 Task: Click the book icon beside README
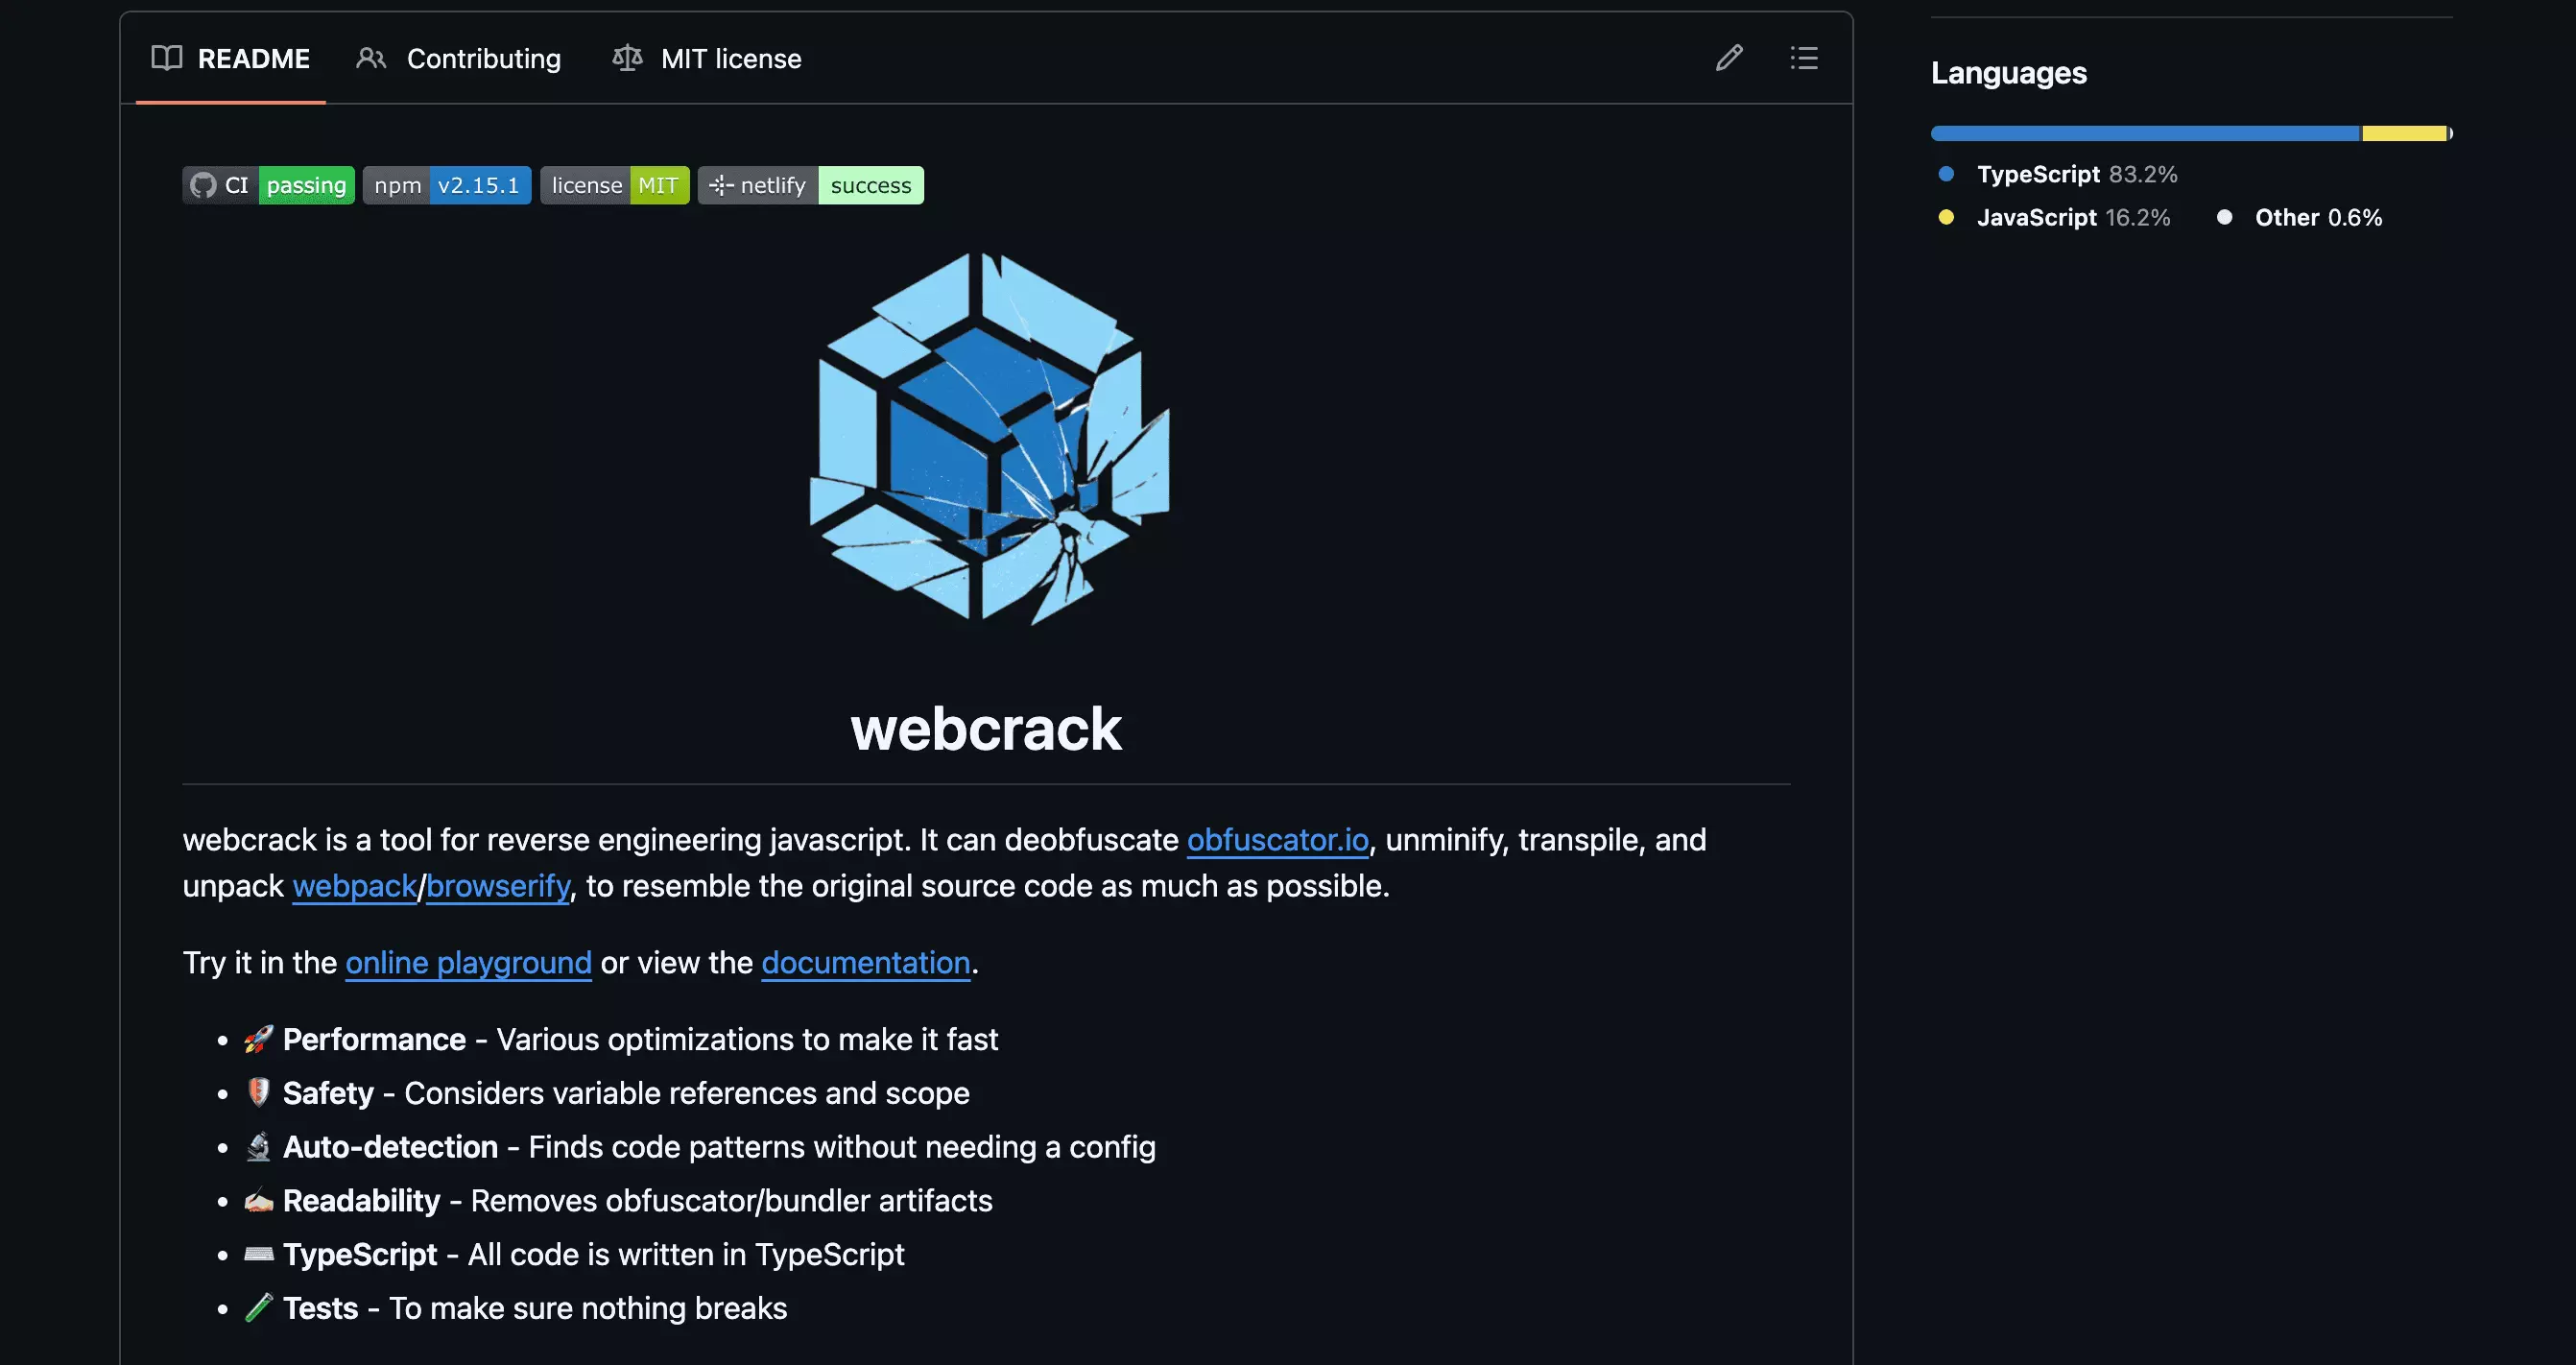(167, 58)
